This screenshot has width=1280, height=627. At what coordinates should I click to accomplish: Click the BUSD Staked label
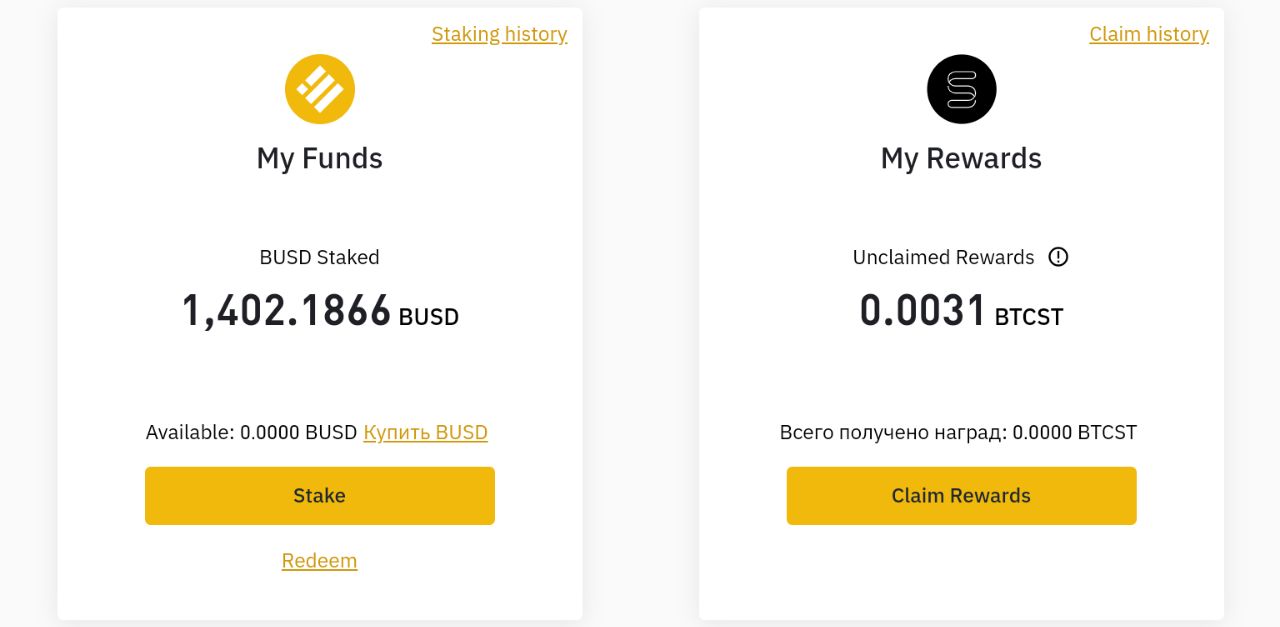click(319, 257)
